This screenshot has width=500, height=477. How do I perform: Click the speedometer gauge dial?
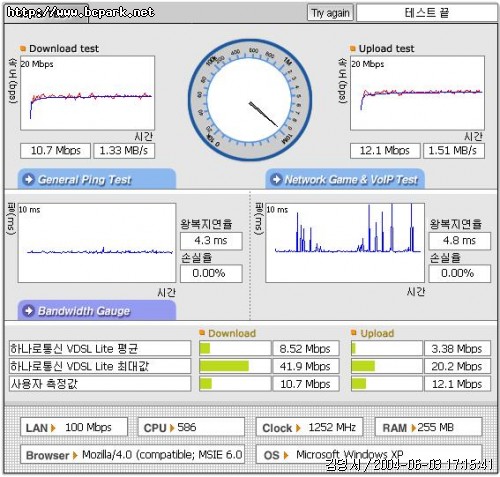point(250,100)
